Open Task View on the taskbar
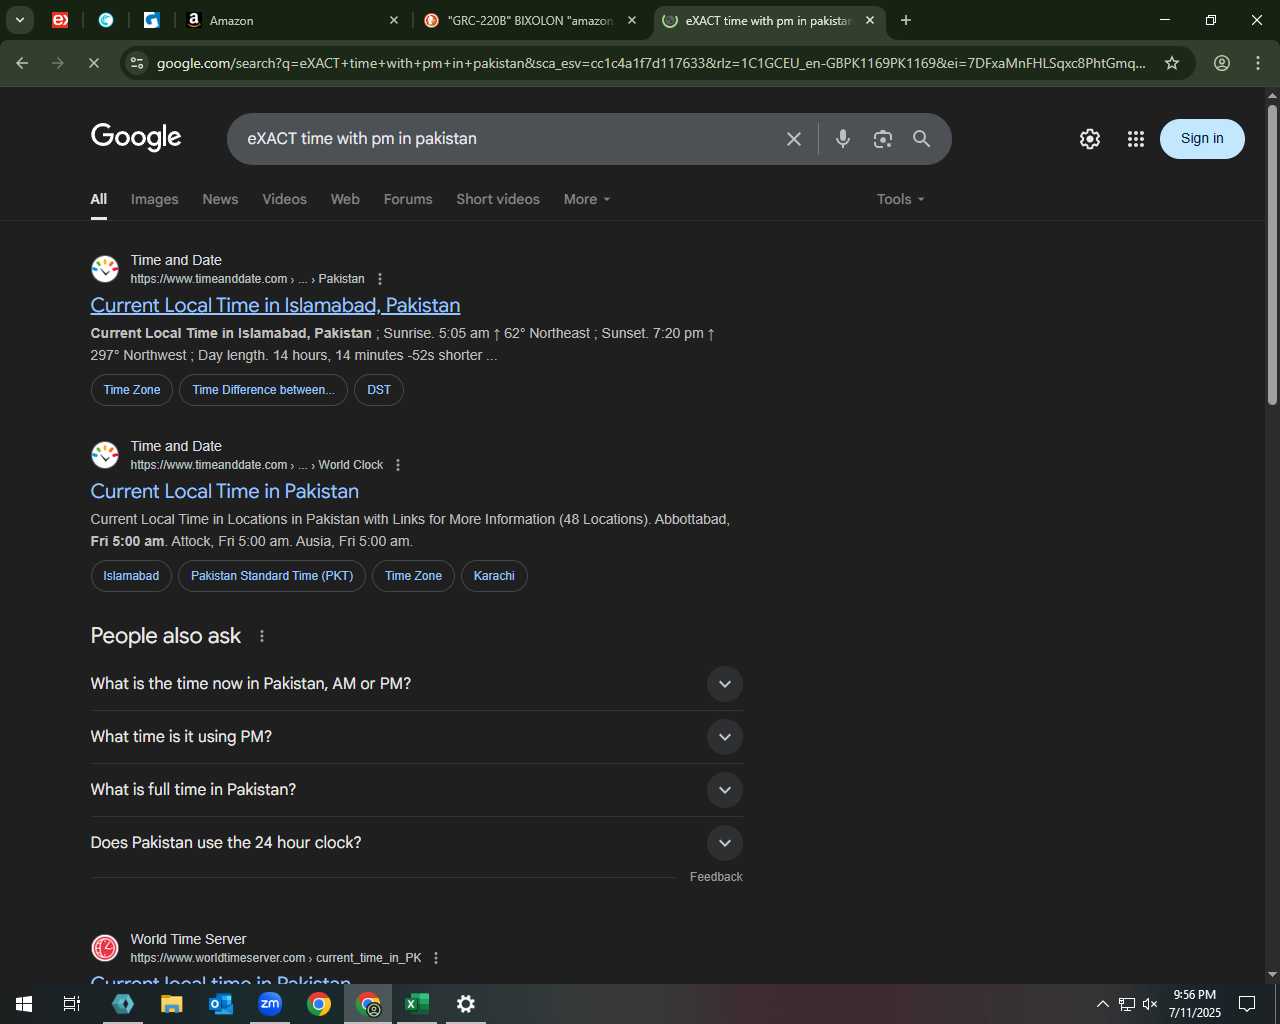Viewport: 1280px width, 1024px height. click(x=72, y=1004)
